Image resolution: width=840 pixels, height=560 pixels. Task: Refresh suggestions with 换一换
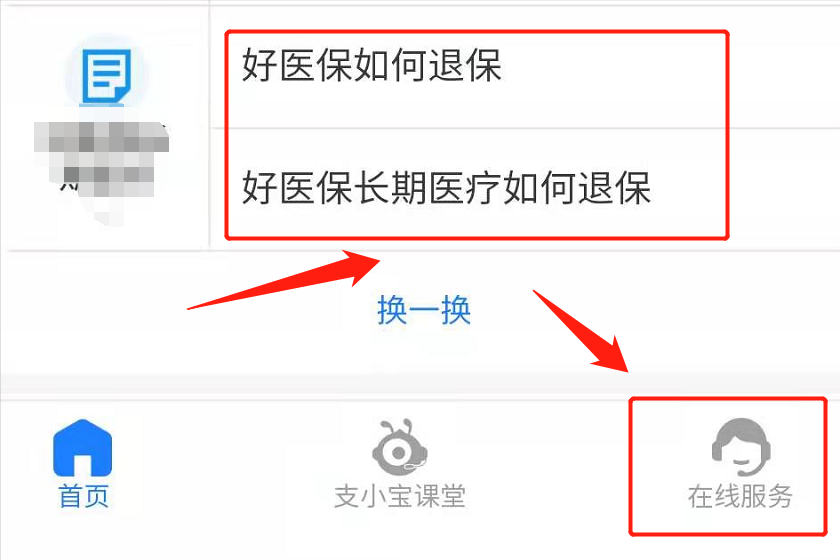pyautogui.click(x=424, y=310)
